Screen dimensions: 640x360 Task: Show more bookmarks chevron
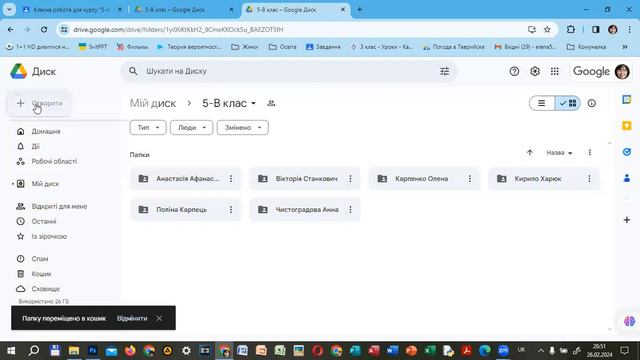(x=625, y=47)
